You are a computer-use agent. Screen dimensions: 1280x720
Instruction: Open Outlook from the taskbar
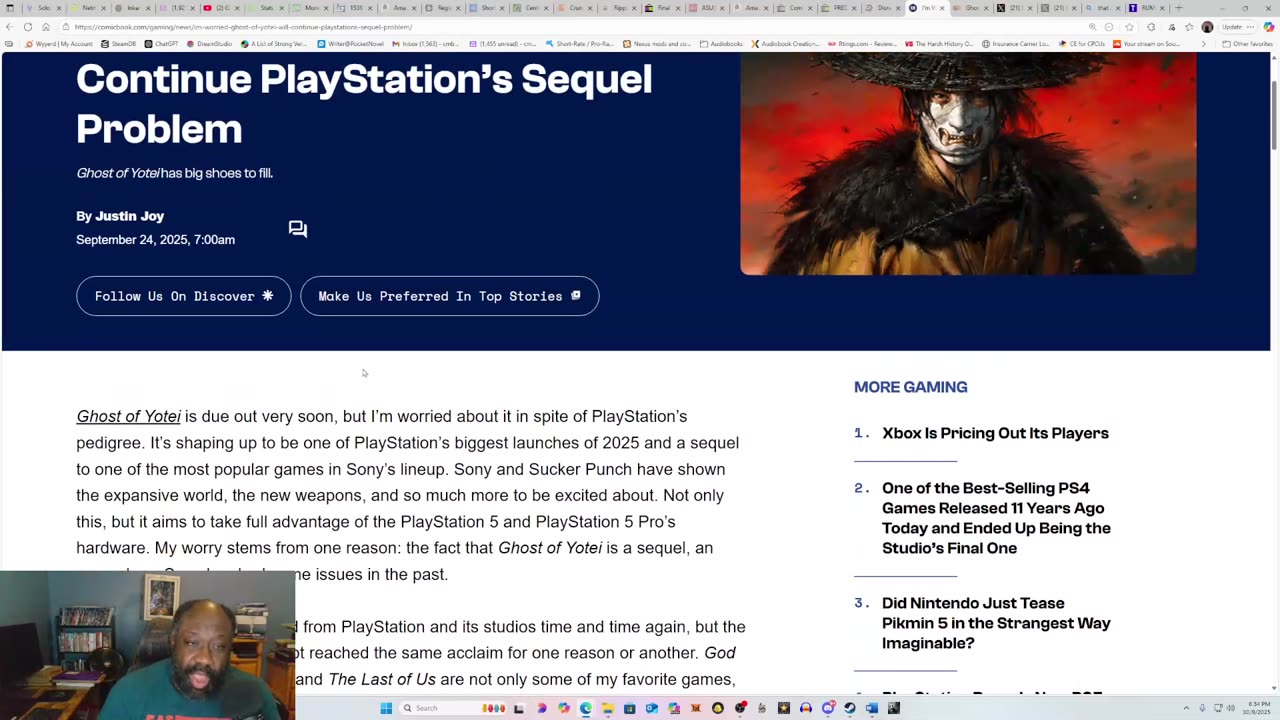coord(652,708)
